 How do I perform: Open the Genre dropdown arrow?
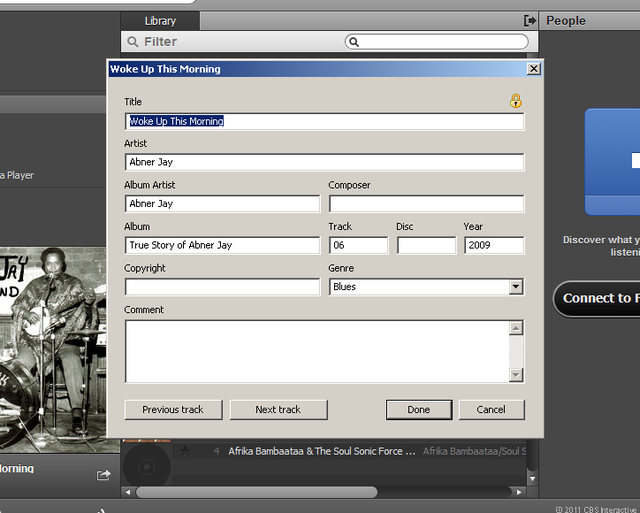coord(516,287)
